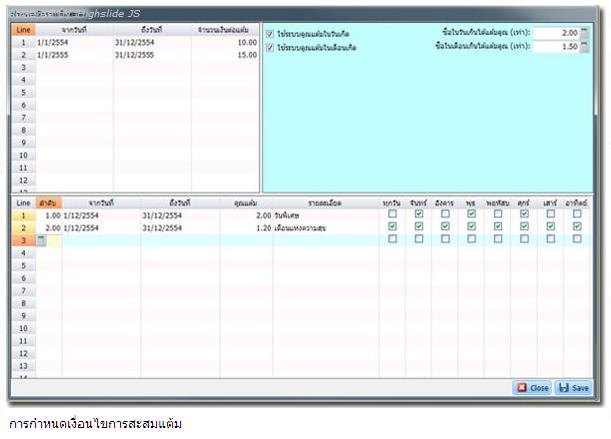The height and width of the screenshot is (439, 611).
Task: Toggle the birthday points multiplier checkbox (วันเกิด)
Action: point(270,34)
